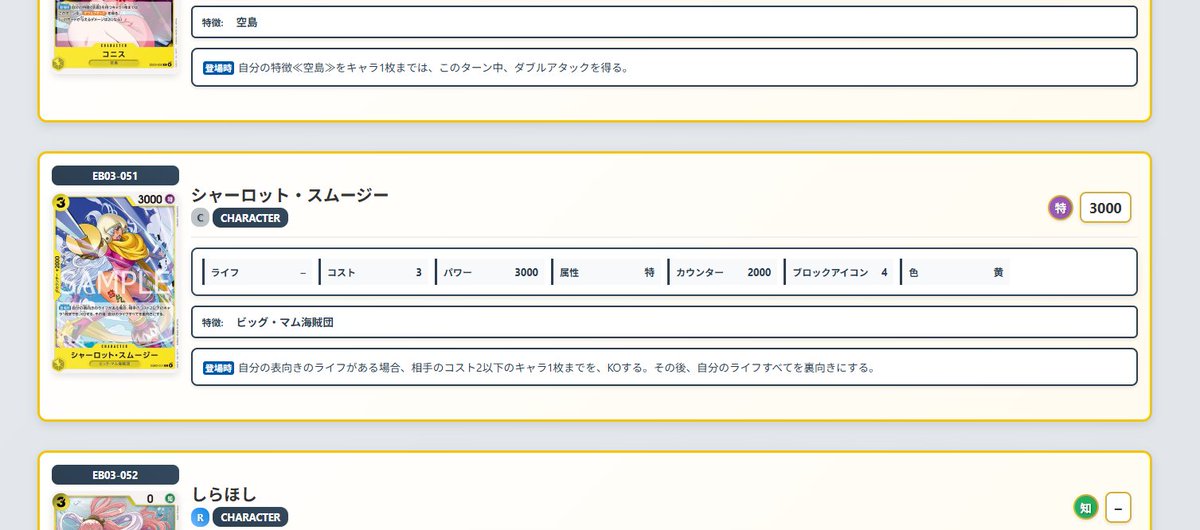Click the 特徴 空島 trait row
The width and height of the screenshot is (1200, 530).
(x=664, y=22)
